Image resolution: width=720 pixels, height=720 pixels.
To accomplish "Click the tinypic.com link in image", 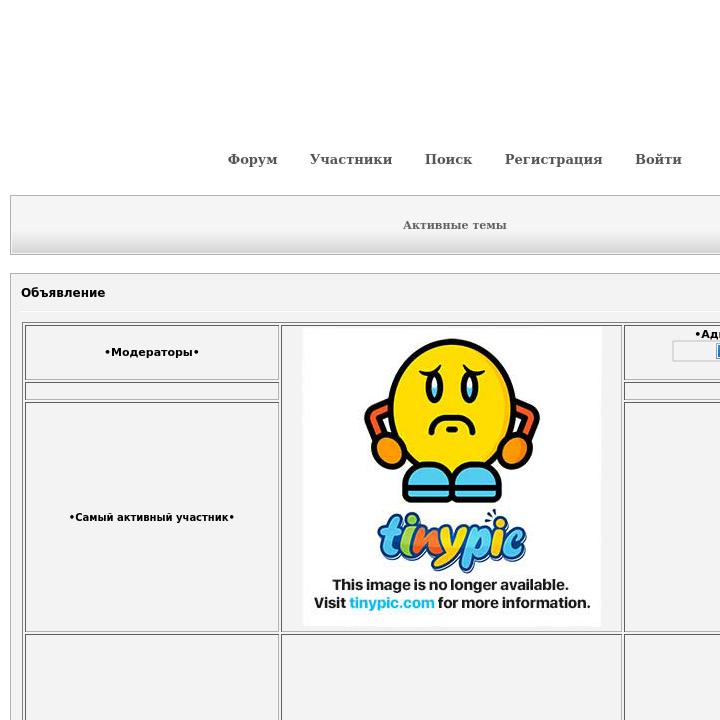I will click(x=392, y=602).
